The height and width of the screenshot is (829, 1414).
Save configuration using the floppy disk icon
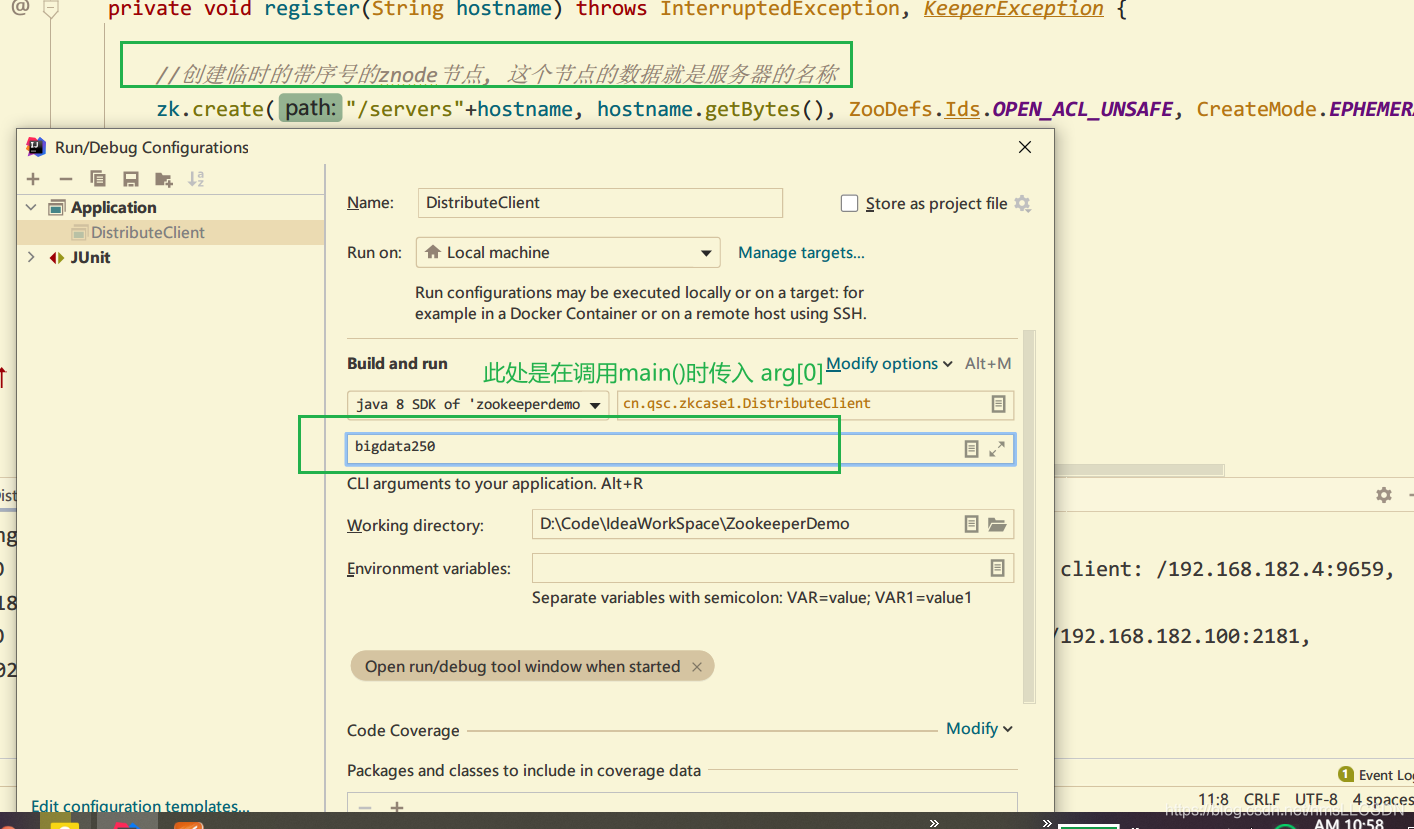coord(131,179)
